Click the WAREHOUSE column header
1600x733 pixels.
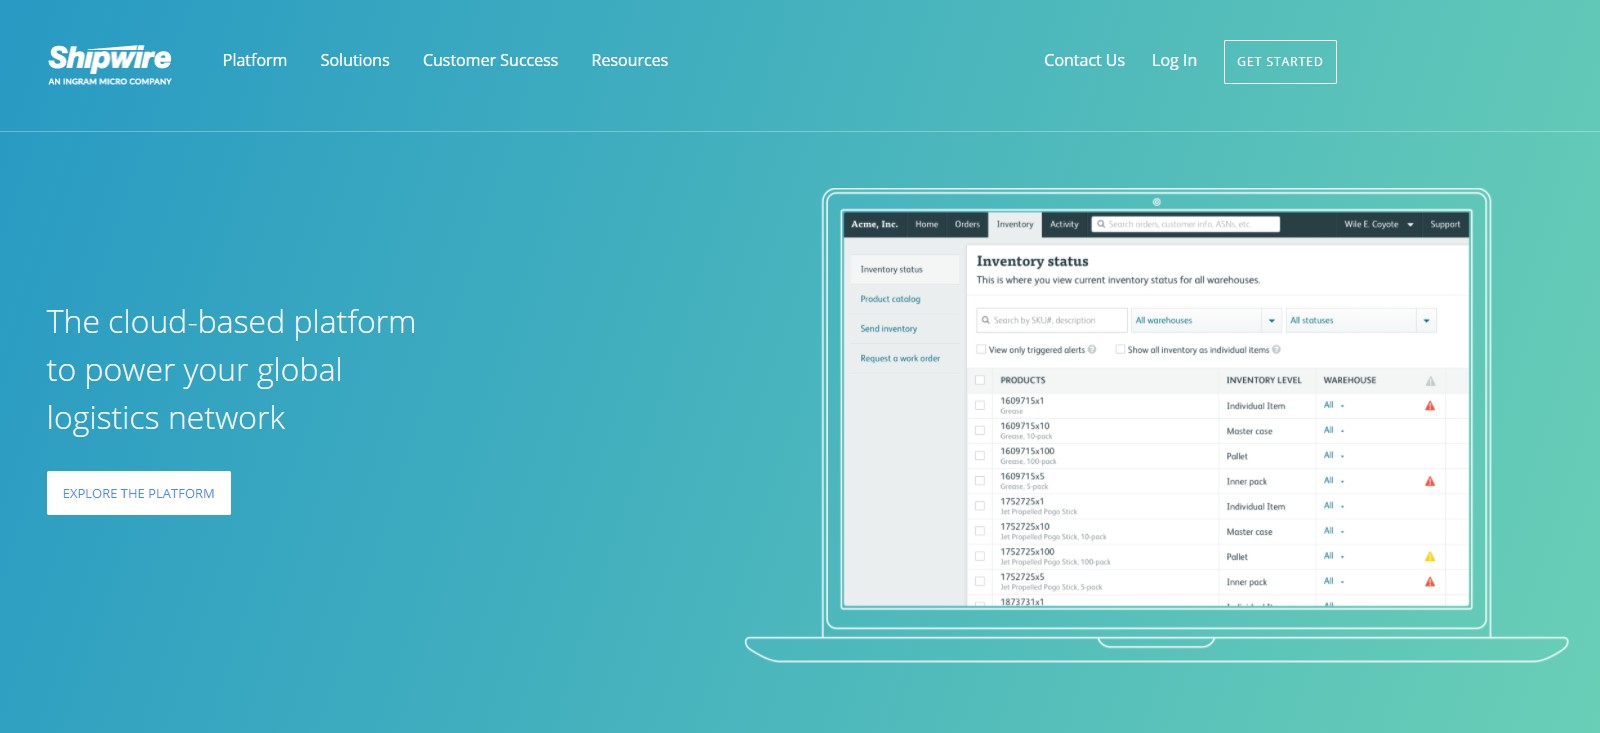(x=1350, y=380)
